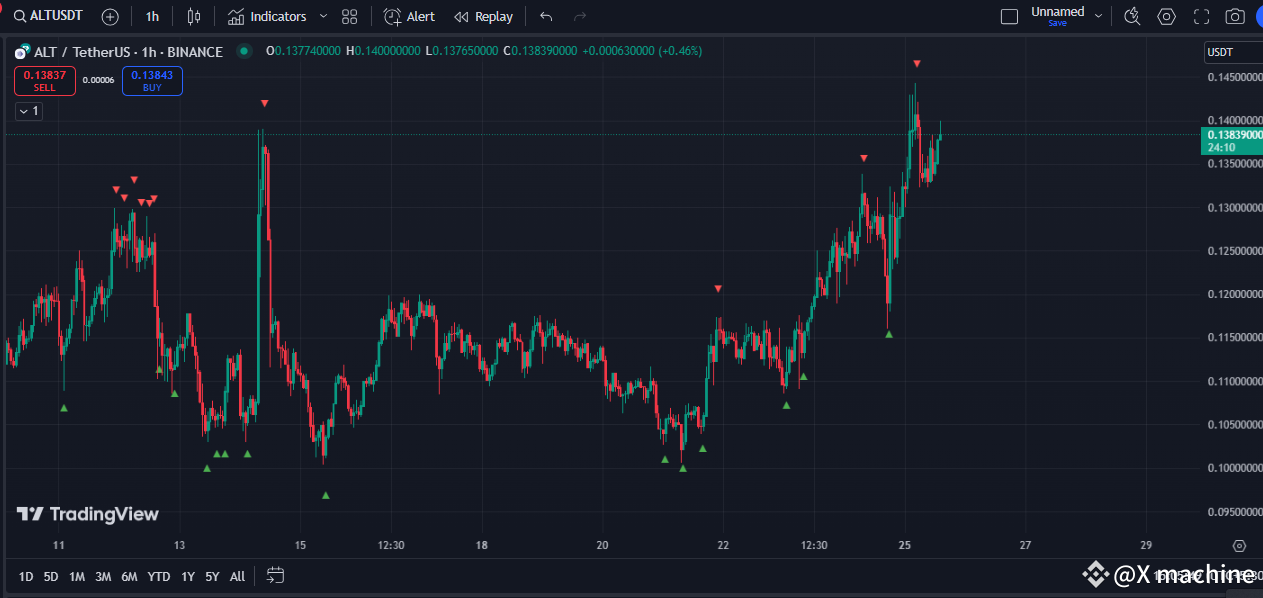
Task: Click the 25 date label on time axis
Action: (x=905, y=546)
